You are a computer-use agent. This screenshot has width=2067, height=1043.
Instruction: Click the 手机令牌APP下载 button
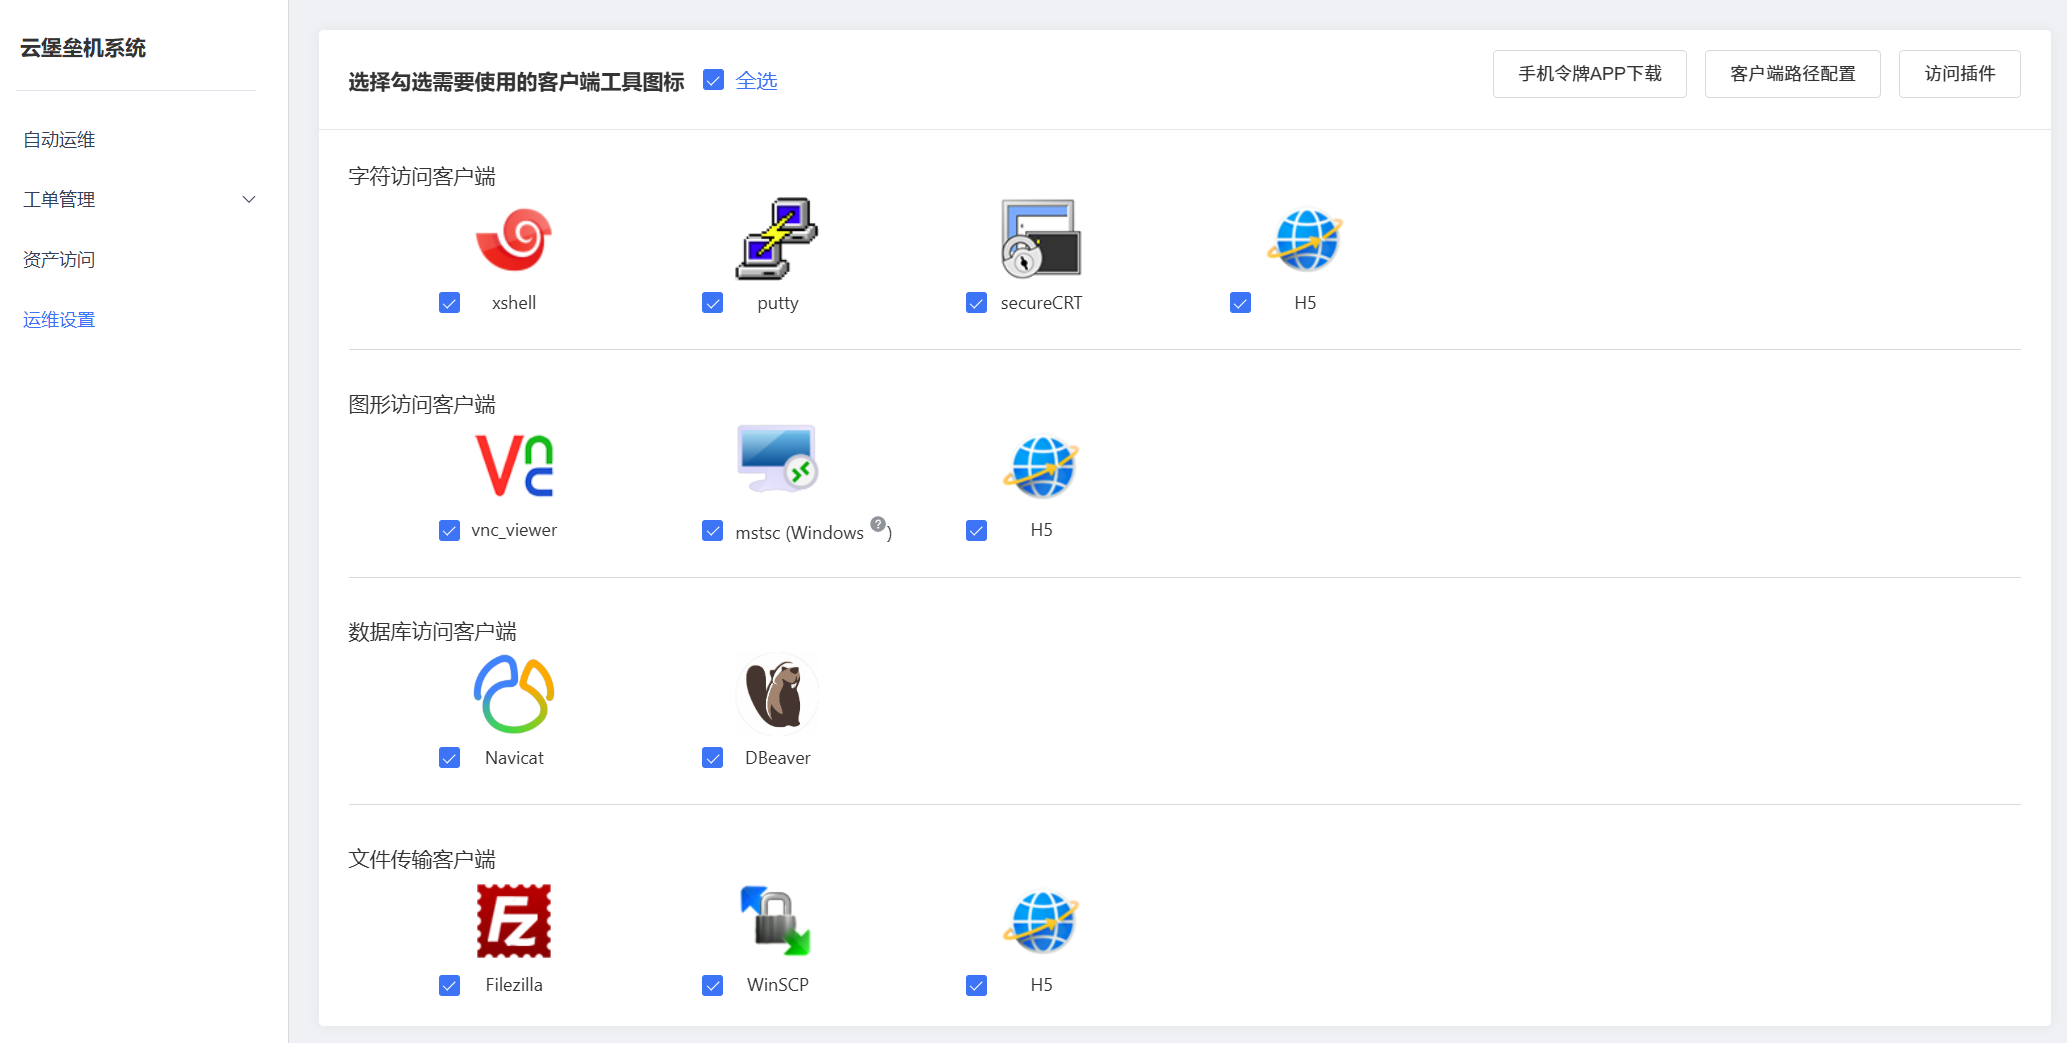click(1590, 74)
